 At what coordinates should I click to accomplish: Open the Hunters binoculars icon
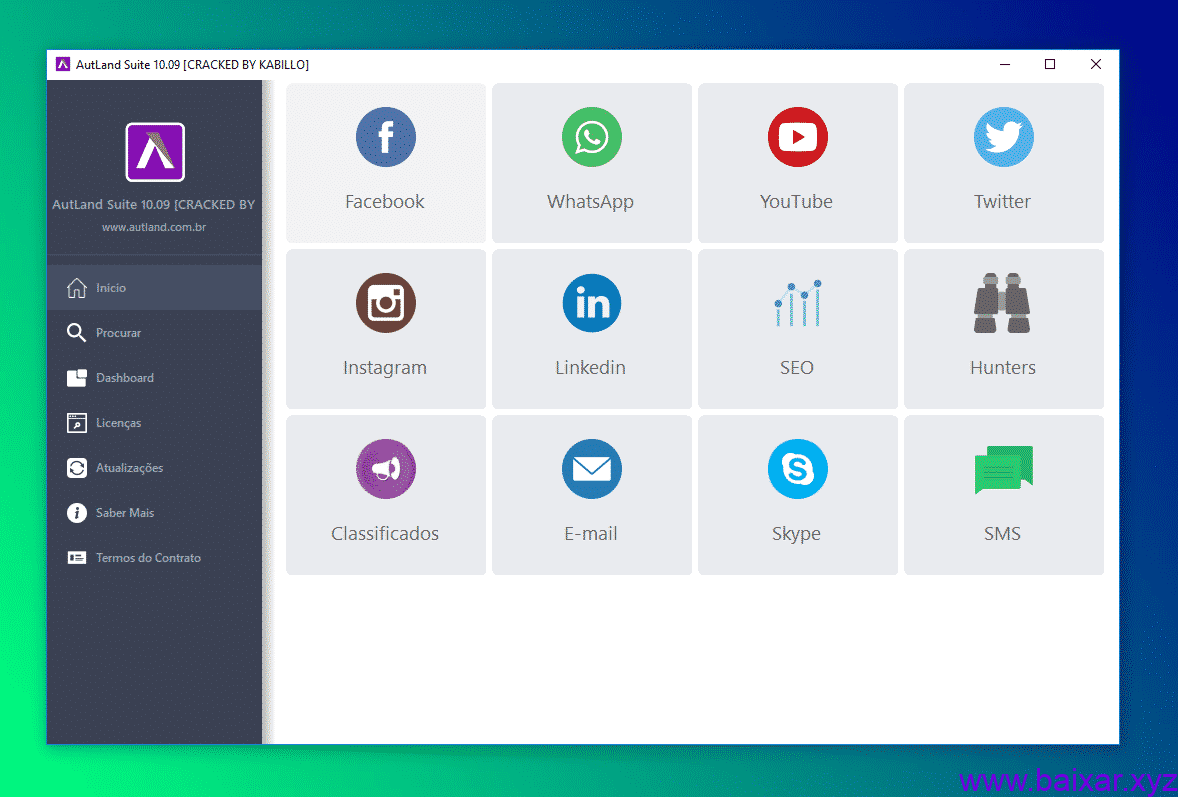pyautogui.click(x=1003, y=304)
